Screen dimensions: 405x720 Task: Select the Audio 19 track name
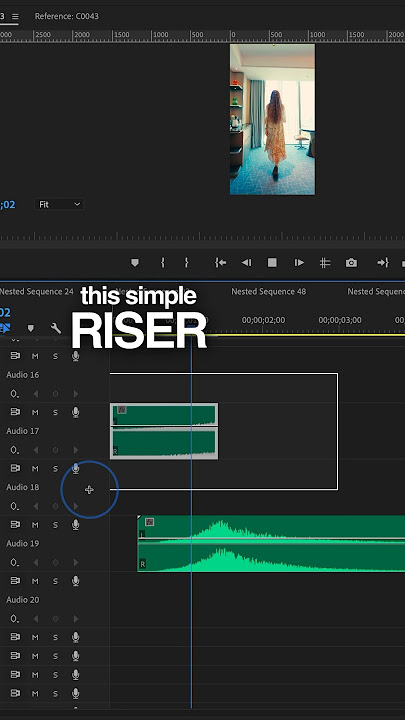coord(22,543)
